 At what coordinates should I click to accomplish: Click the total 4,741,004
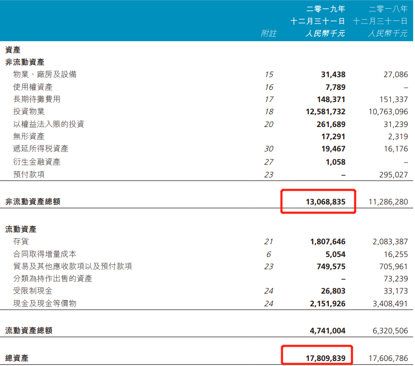tap(328, 331)
